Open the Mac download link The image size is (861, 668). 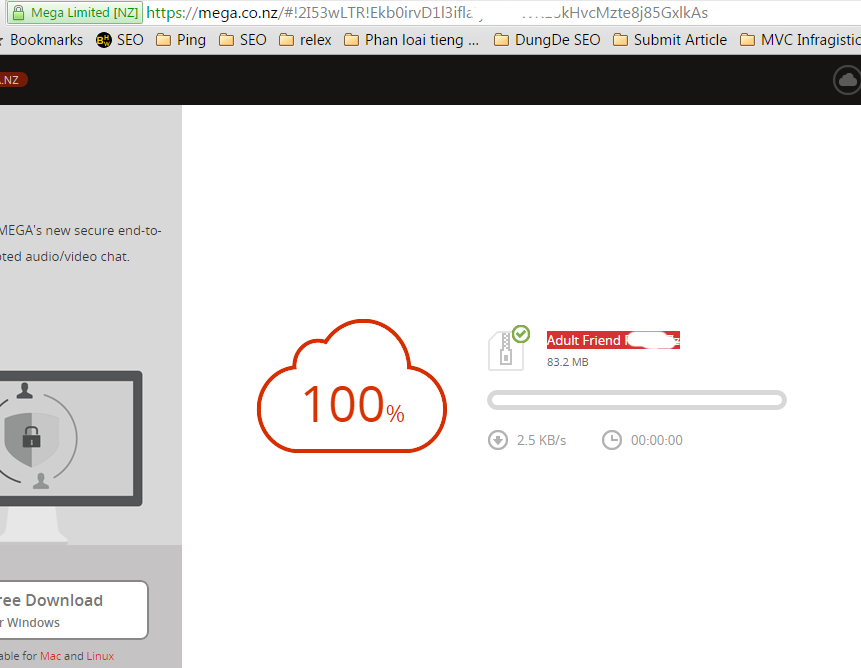(51, 656)
